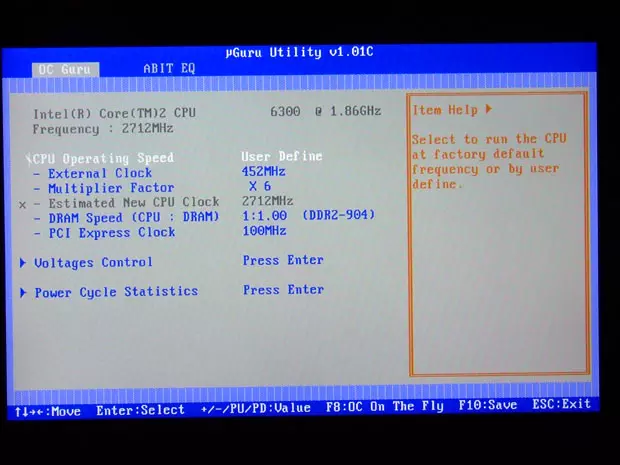The height and width of the screenshot is (465, 620).
Task: Click the Item Help heading
Action: [445, 110]
